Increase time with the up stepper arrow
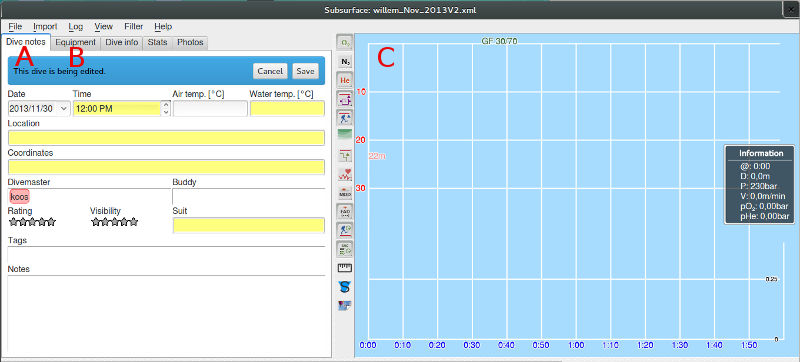Image resolution: width=800 pixels, height=362 pixels. click(x=166, y=105)
